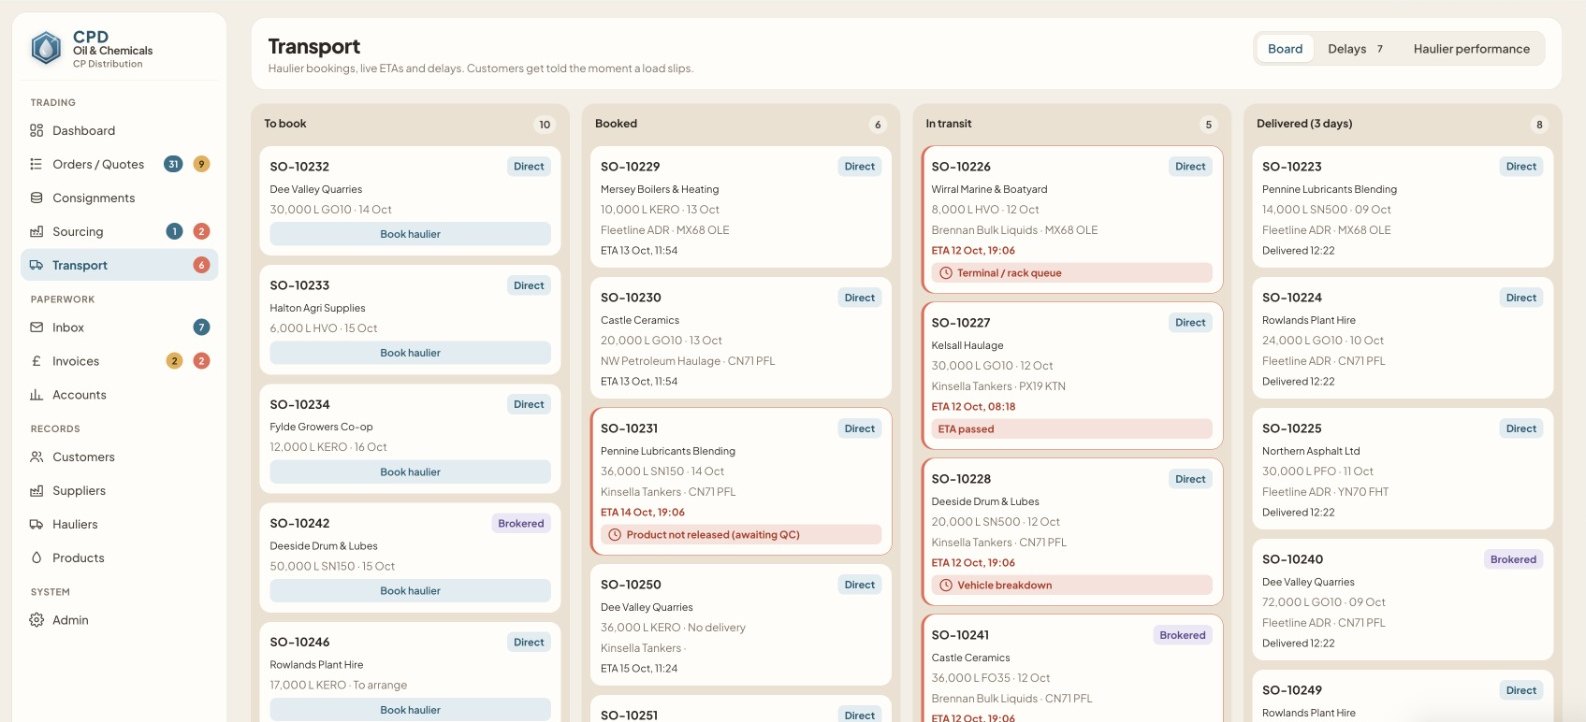Open Consignments in the sidebar
This screenshot has width=1586, height=722.
coord(119,198)
